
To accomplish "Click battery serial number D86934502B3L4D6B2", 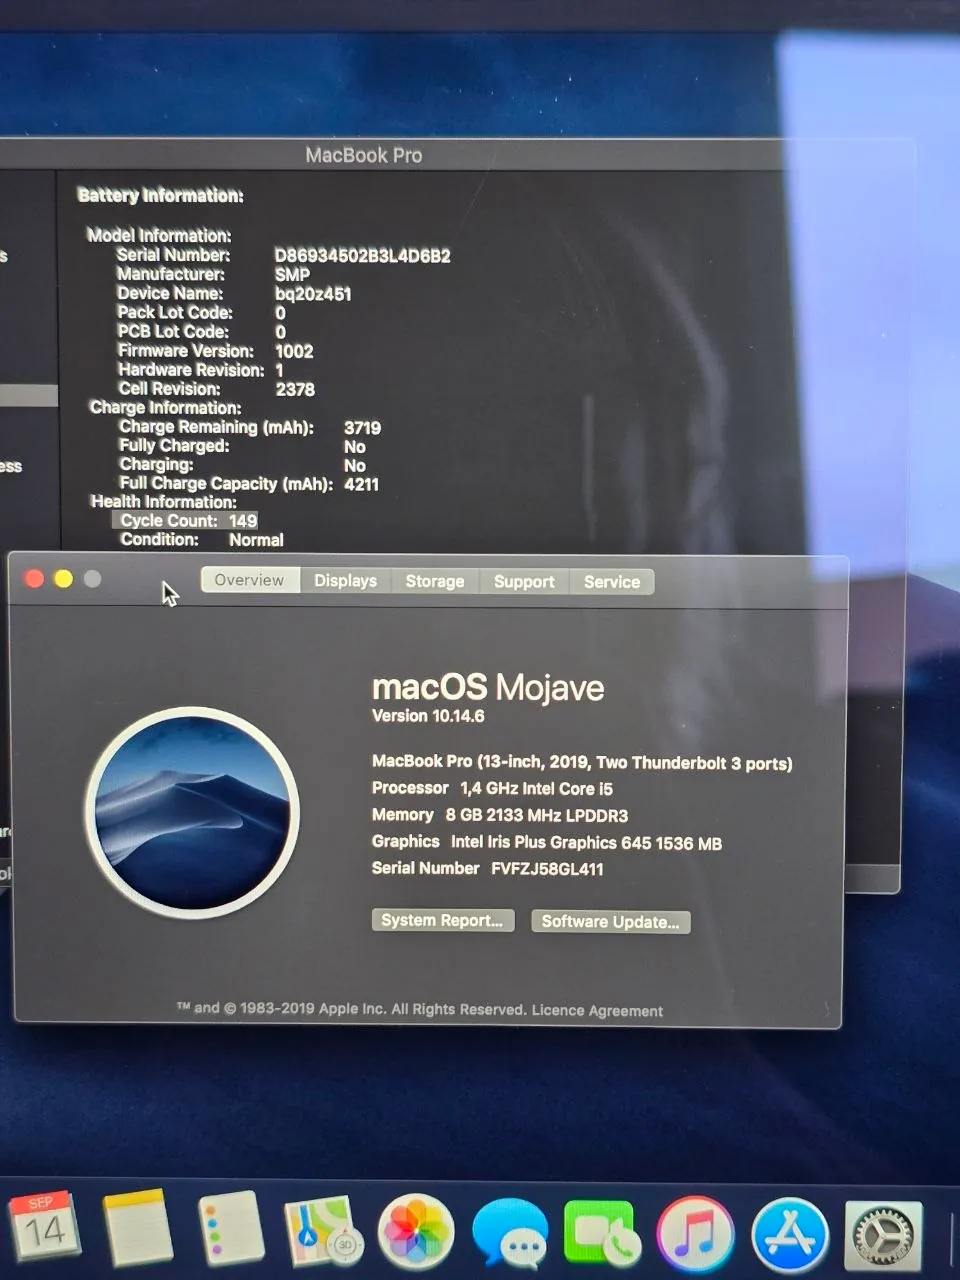I will (362, 256).
